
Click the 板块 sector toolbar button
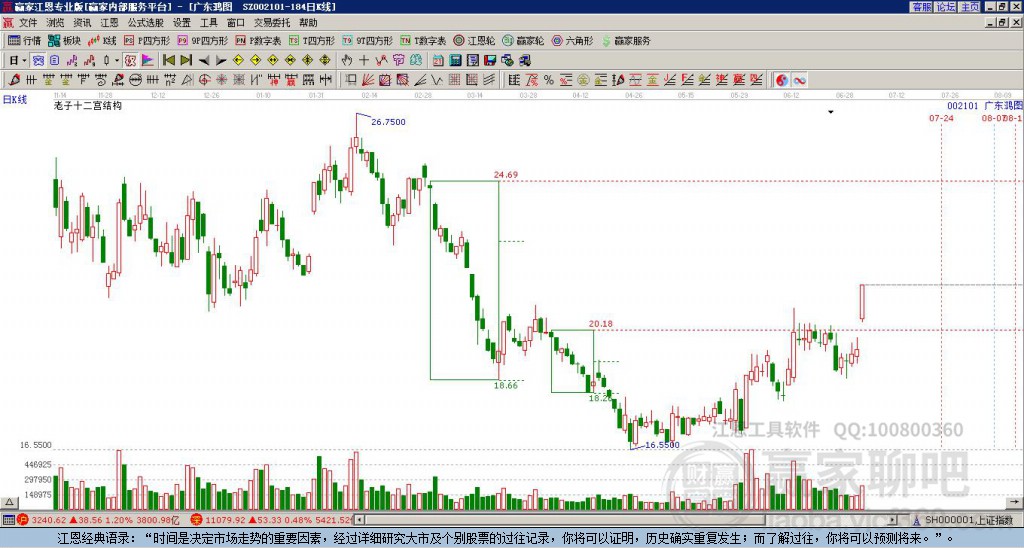(65, 40)
